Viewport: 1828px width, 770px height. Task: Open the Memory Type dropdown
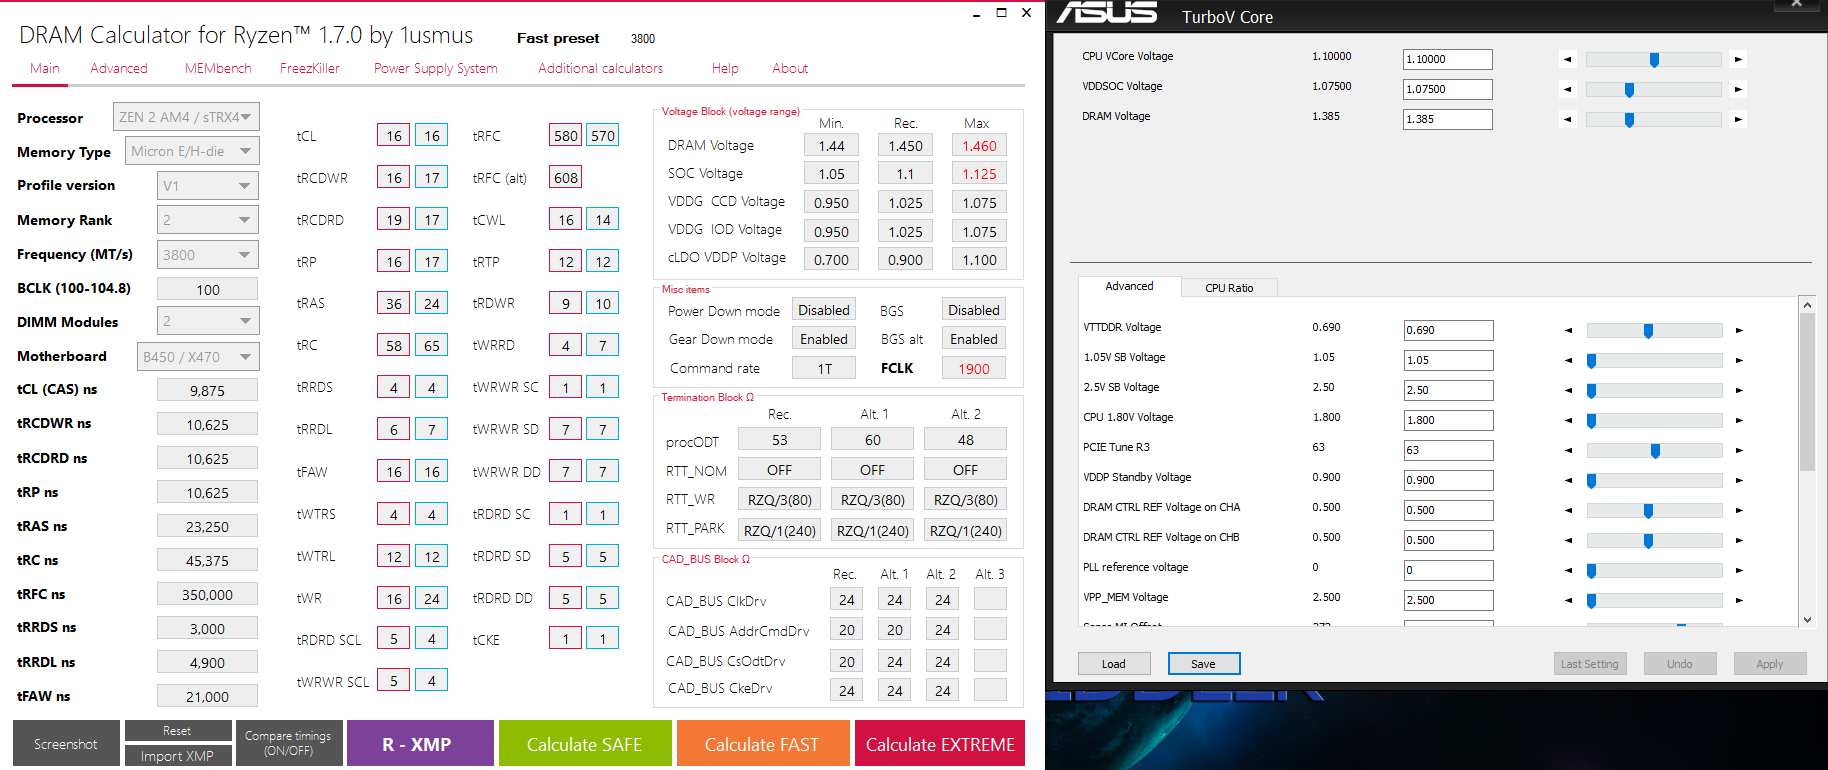(x=192, y=151)
